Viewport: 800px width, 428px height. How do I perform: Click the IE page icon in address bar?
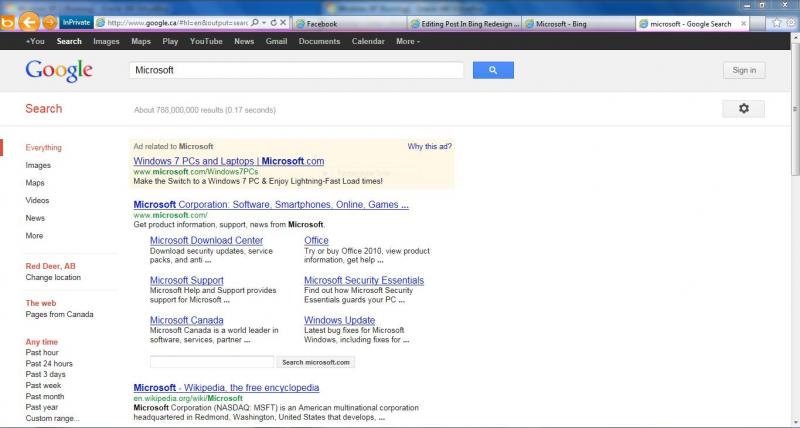pos(101,23)
